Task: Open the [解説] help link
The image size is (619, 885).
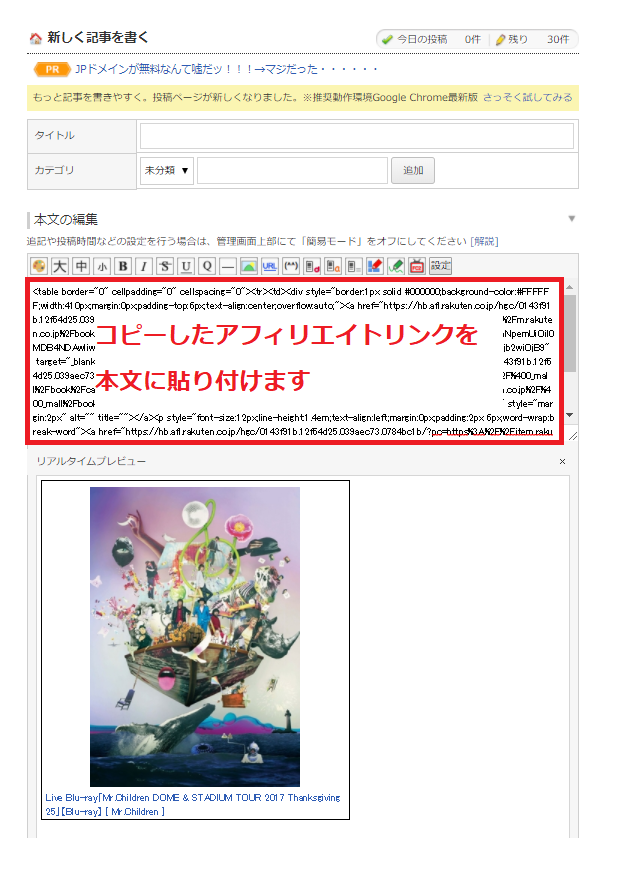Action: (485, 242)
